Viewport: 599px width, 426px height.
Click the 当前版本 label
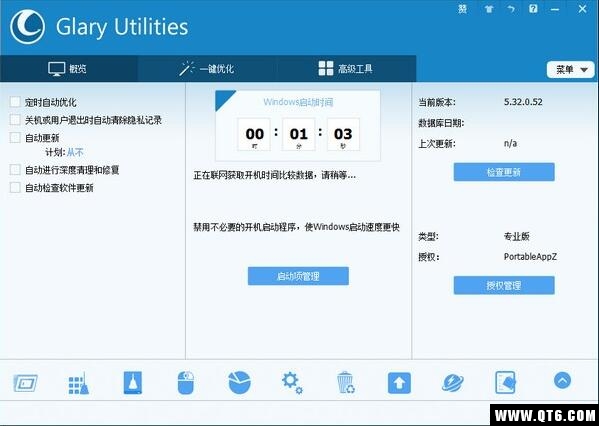coord(437,102)
